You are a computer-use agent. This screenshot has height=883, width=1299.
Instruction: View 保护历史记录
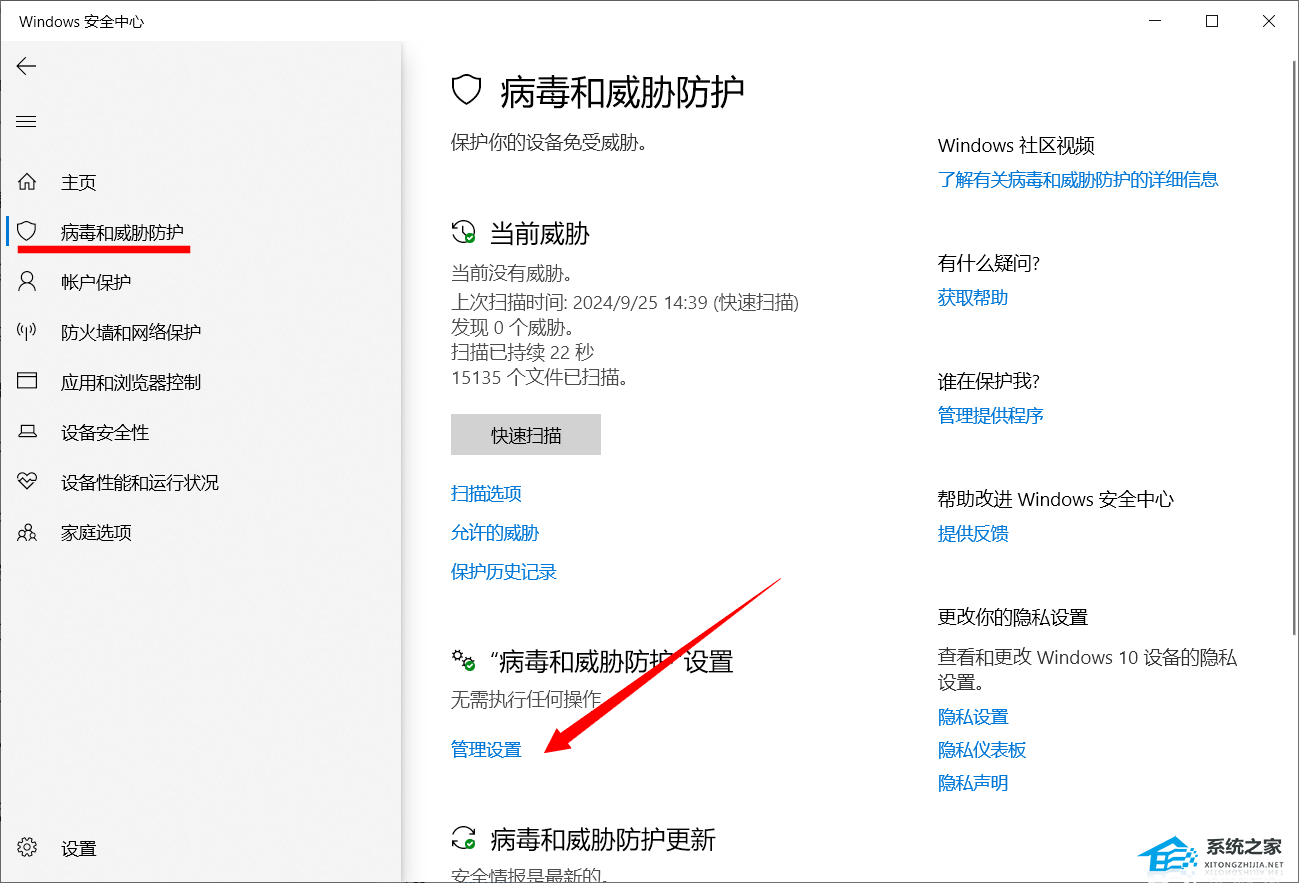pyautogui.click(x=504, y=572)
